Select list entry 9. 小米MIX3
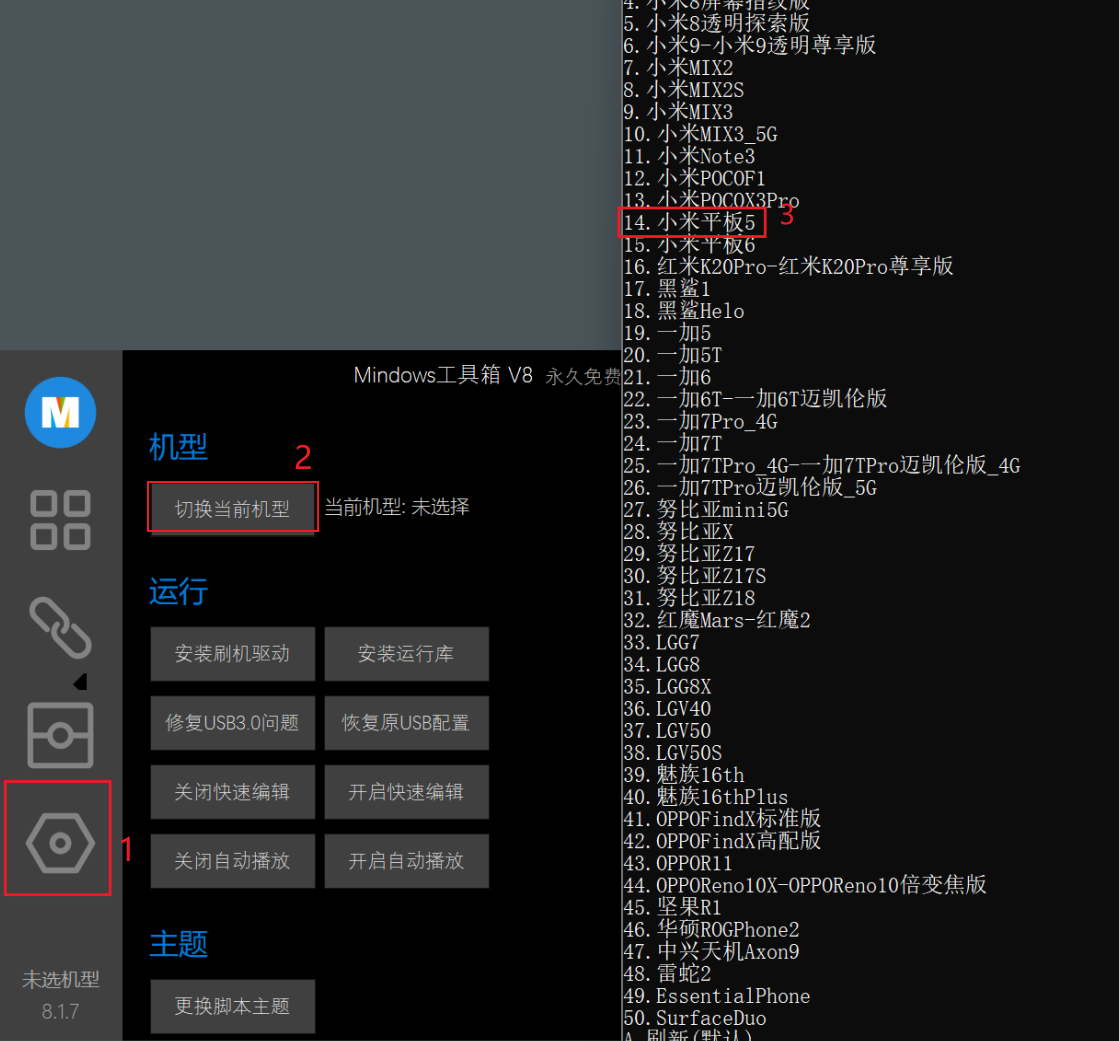The height and width of the screenshot is (1041, 1119). [678, 112]
